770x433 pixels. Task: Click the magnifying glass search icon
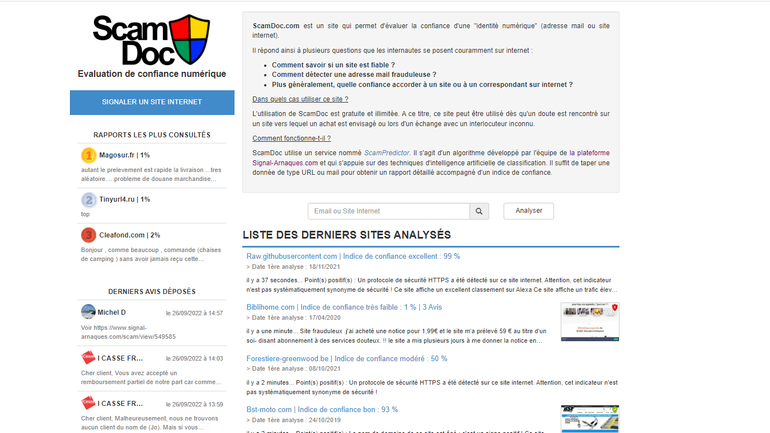479,211
